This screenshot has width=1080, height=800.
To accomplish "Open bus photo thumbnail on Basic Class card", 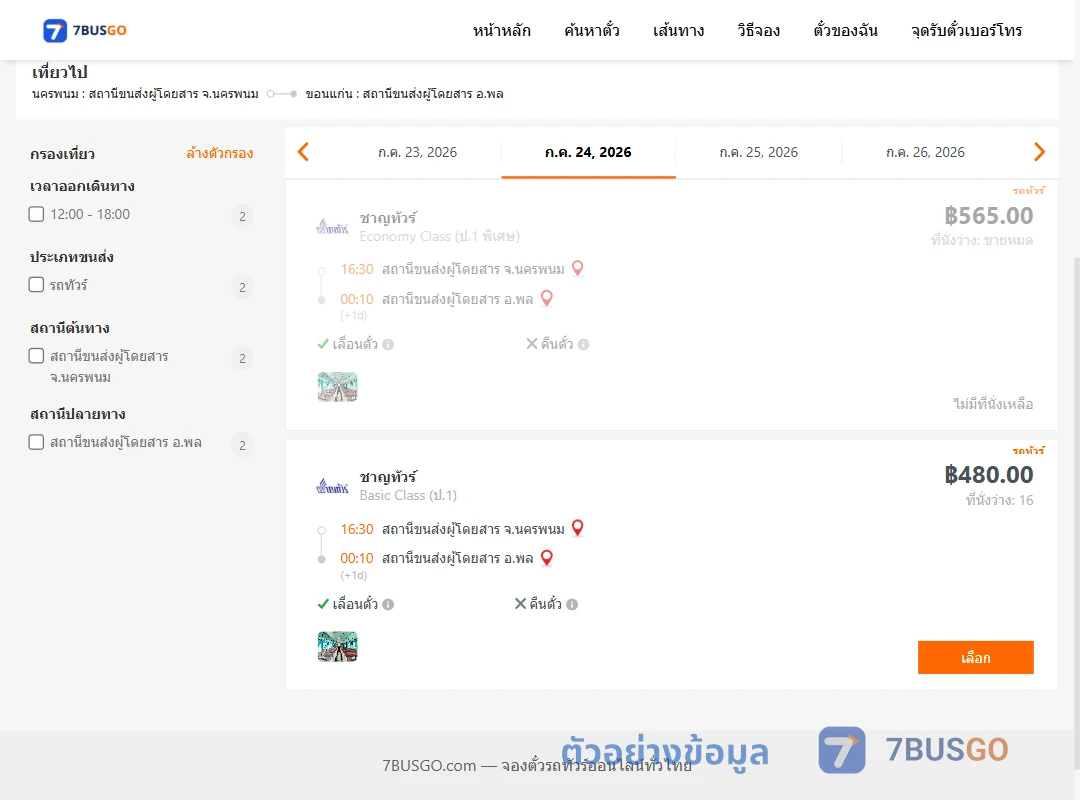I will (338, 646).
